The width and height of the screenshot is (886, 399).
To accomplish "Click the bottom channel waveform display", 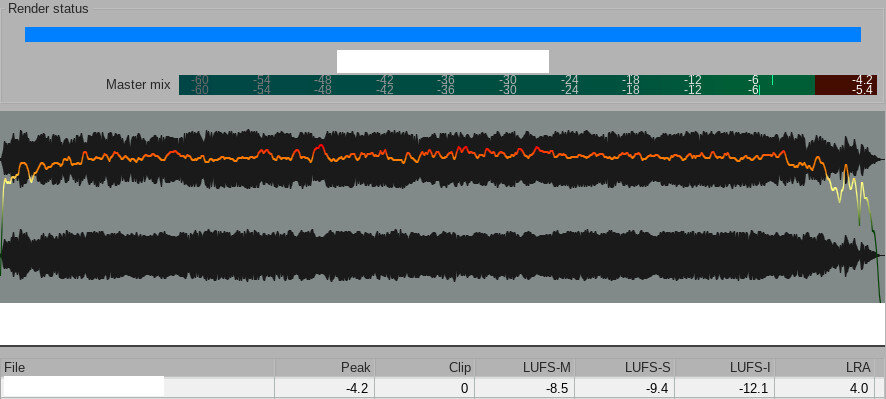I will coord(442,255).
